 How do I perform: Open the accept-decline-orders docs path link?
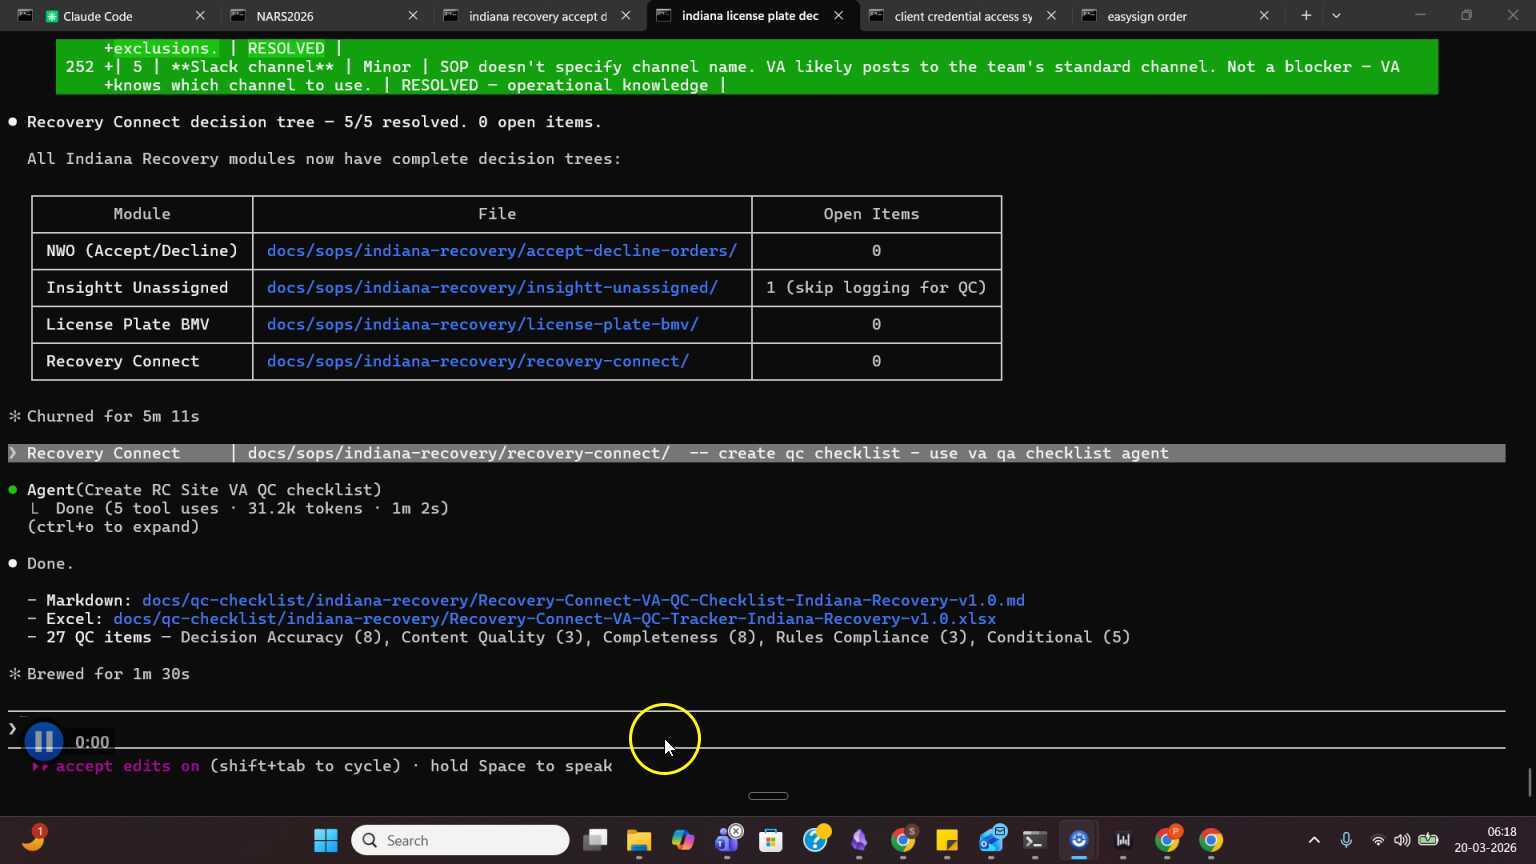click(x=501, y=251)
